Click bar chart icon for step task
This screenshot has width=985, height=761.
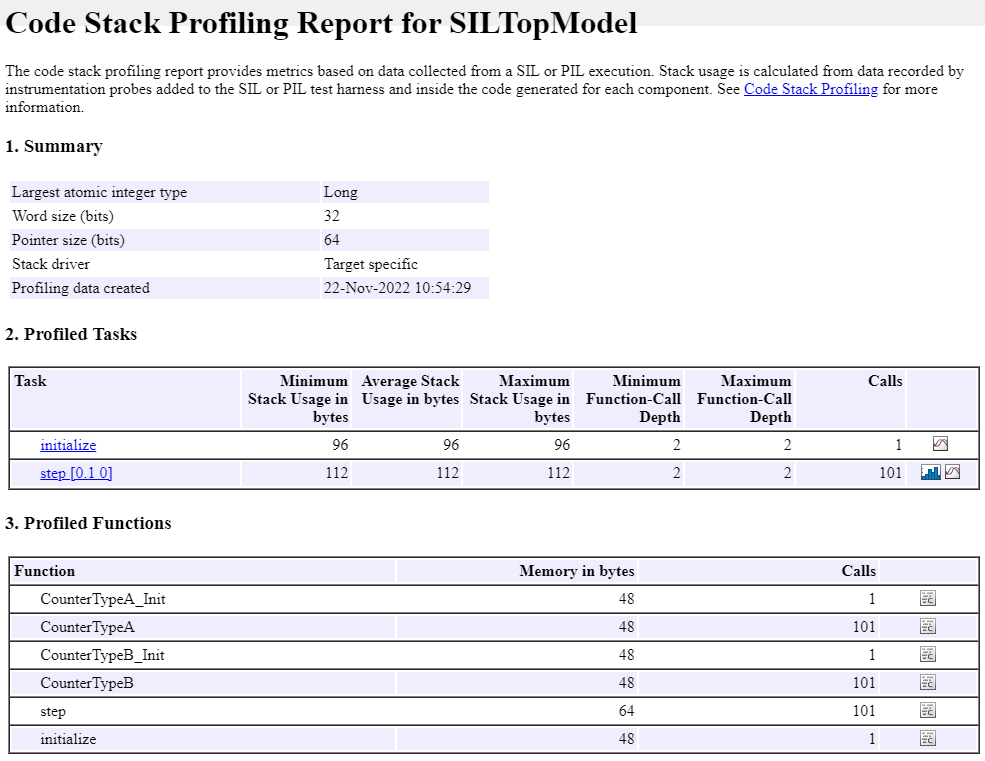pyautogui.click(x=930, y=473)
